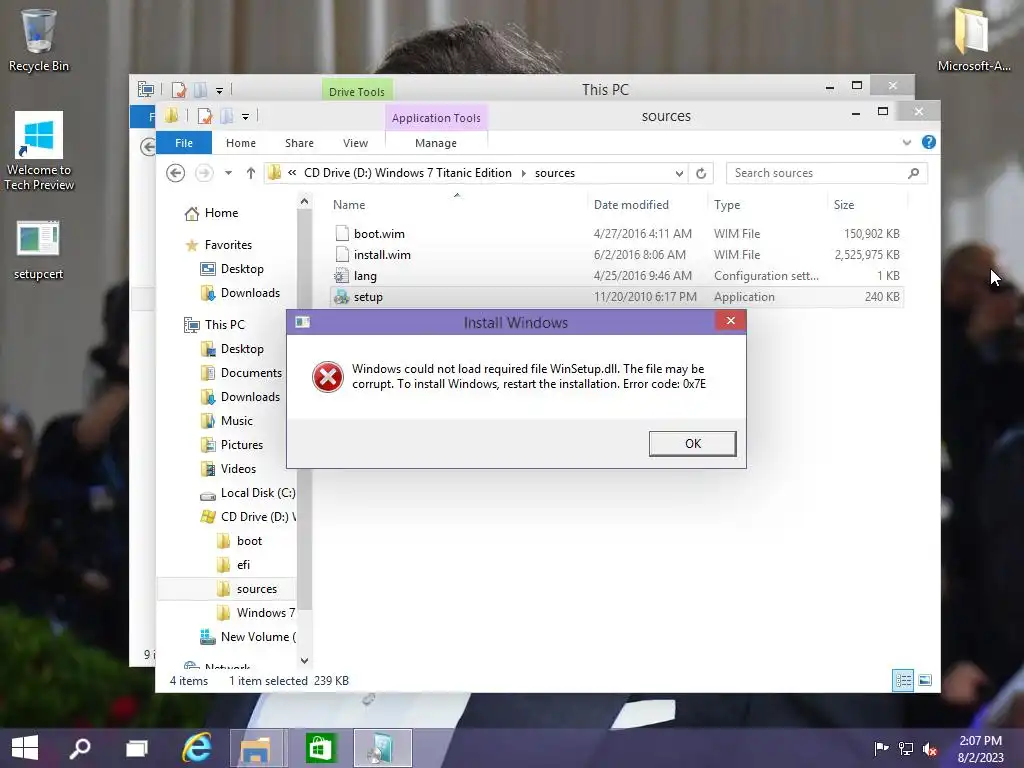Switch to the Home ribbon tab

point(241,143)
